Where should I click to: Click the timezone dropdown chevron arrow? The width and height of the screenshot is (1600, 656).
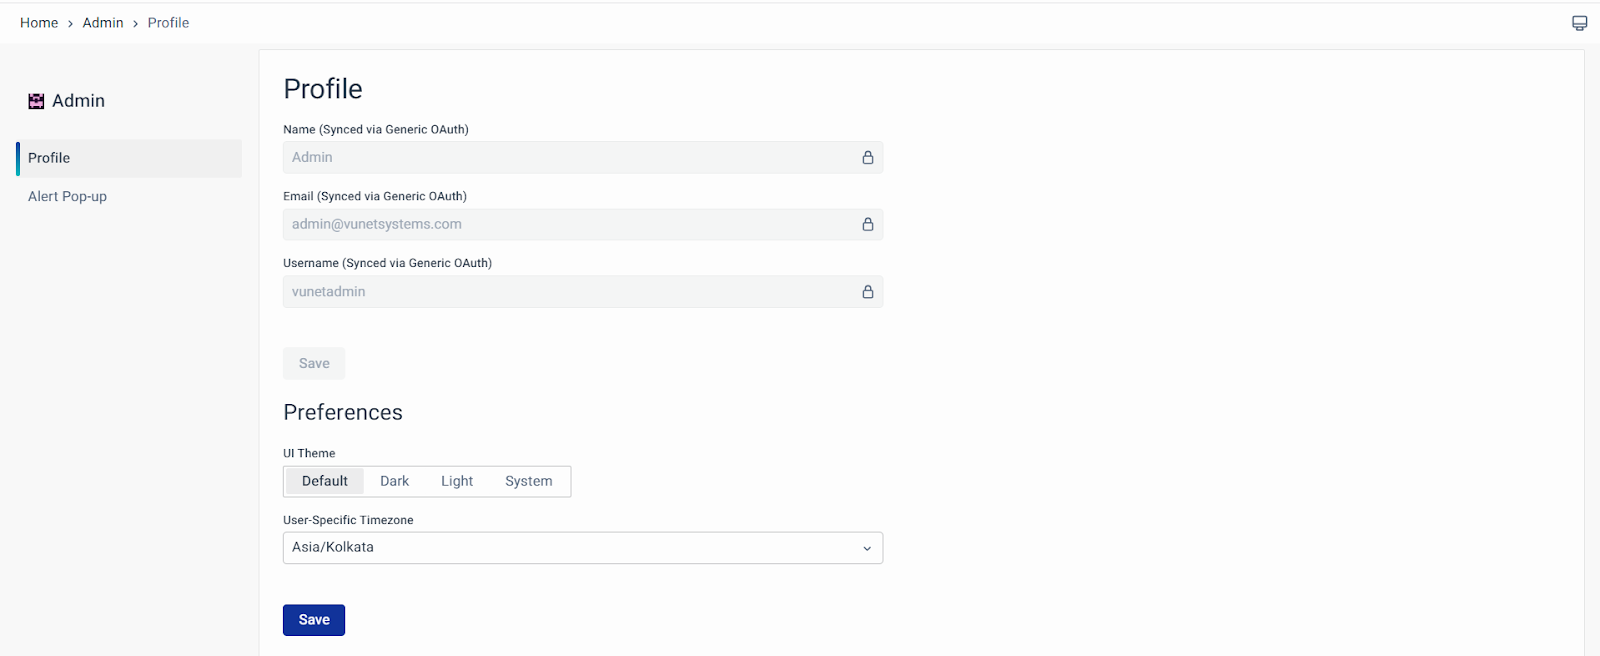coord(867,548)
